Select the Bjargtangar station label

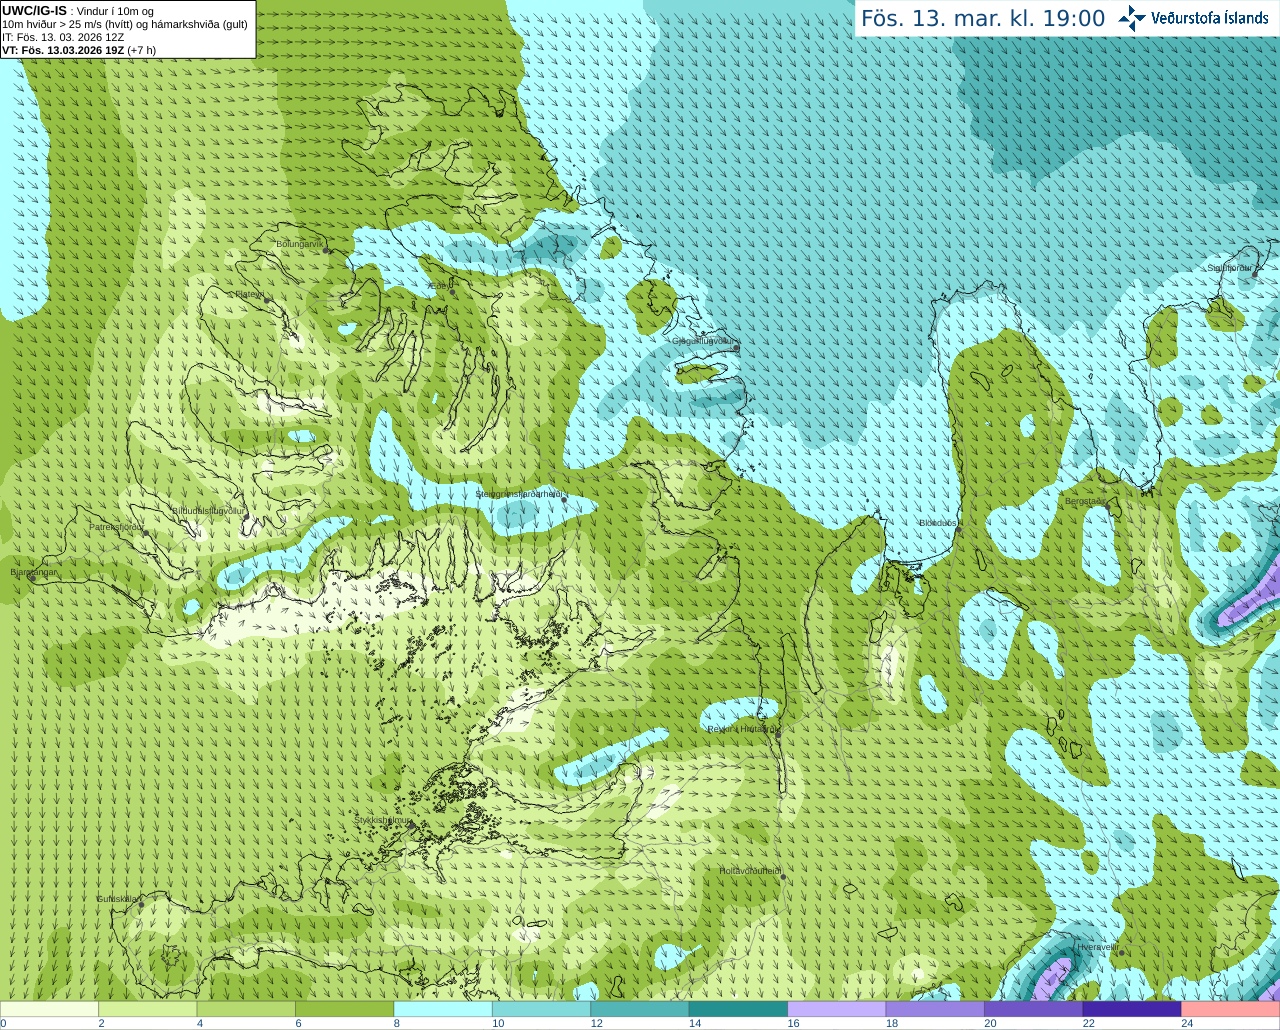click(x=33, y=572)
